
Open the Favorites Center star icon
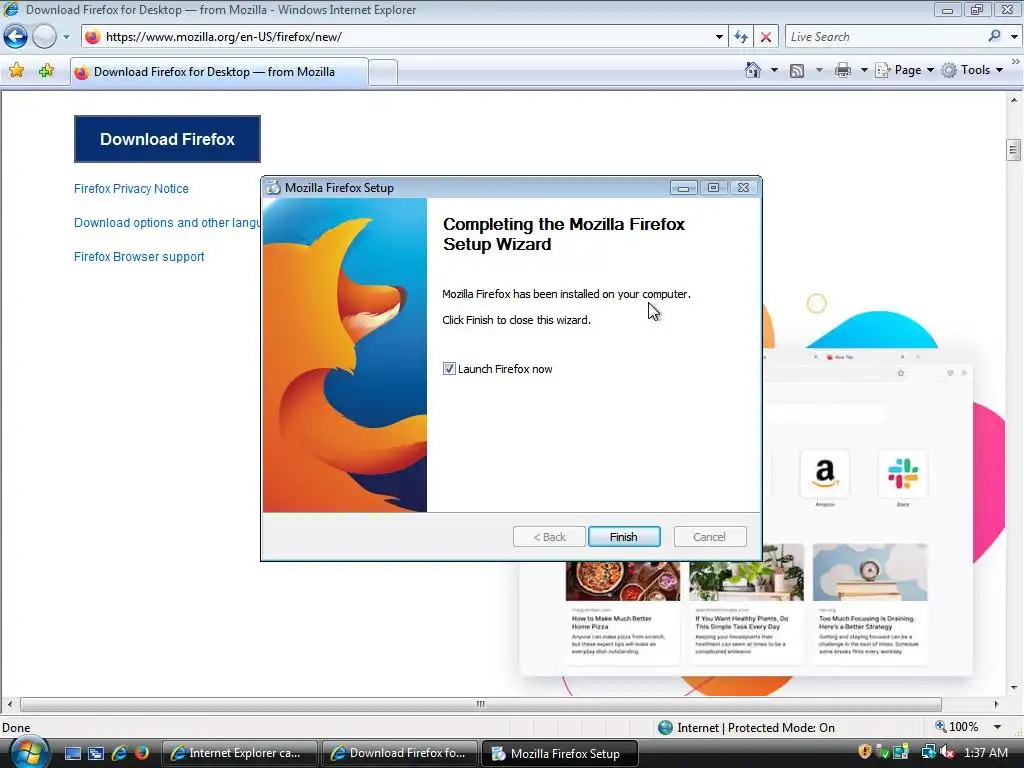point(16,70)
